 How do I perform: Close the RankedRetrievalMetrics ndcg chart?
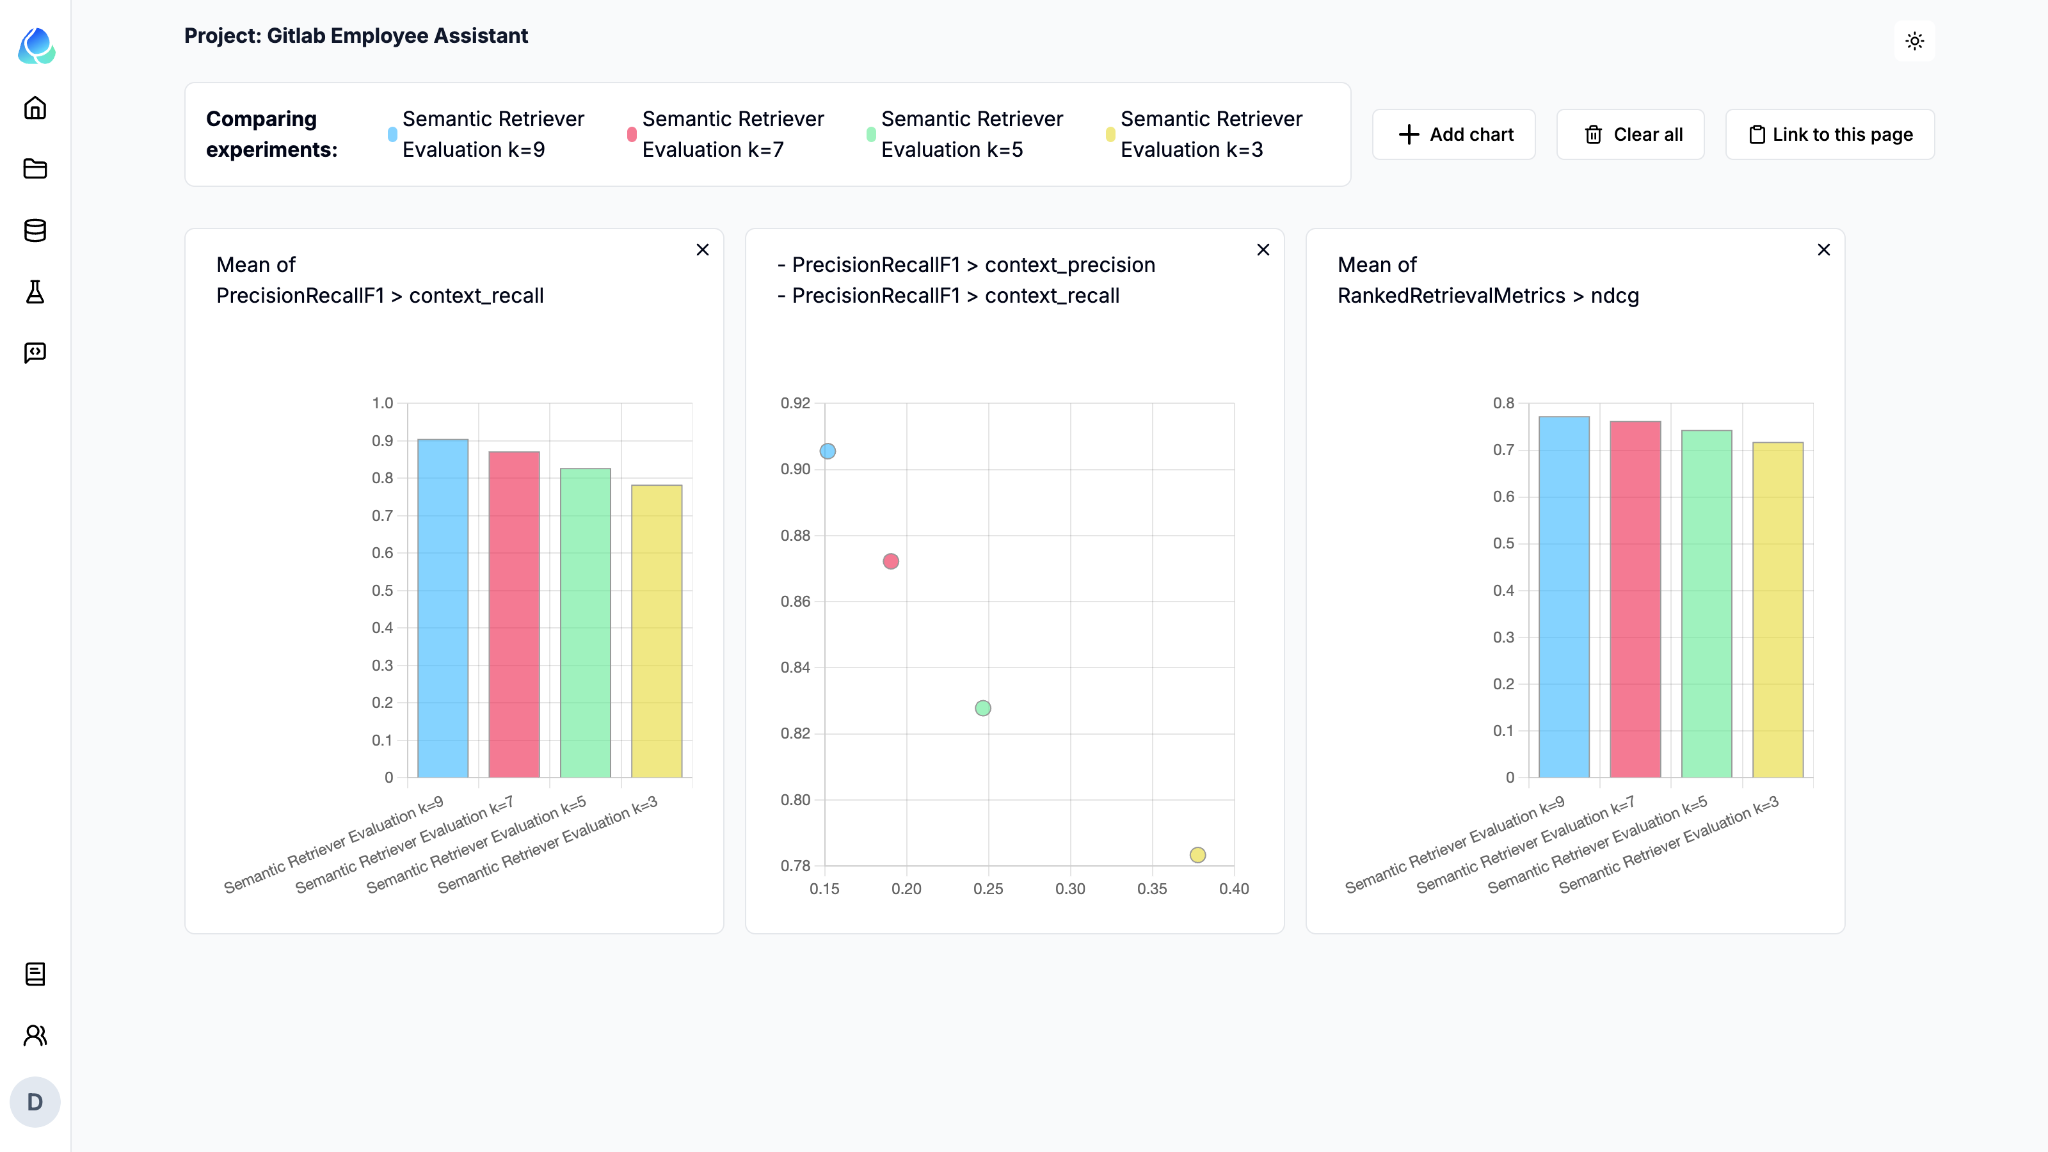(x=1824, y=250)
